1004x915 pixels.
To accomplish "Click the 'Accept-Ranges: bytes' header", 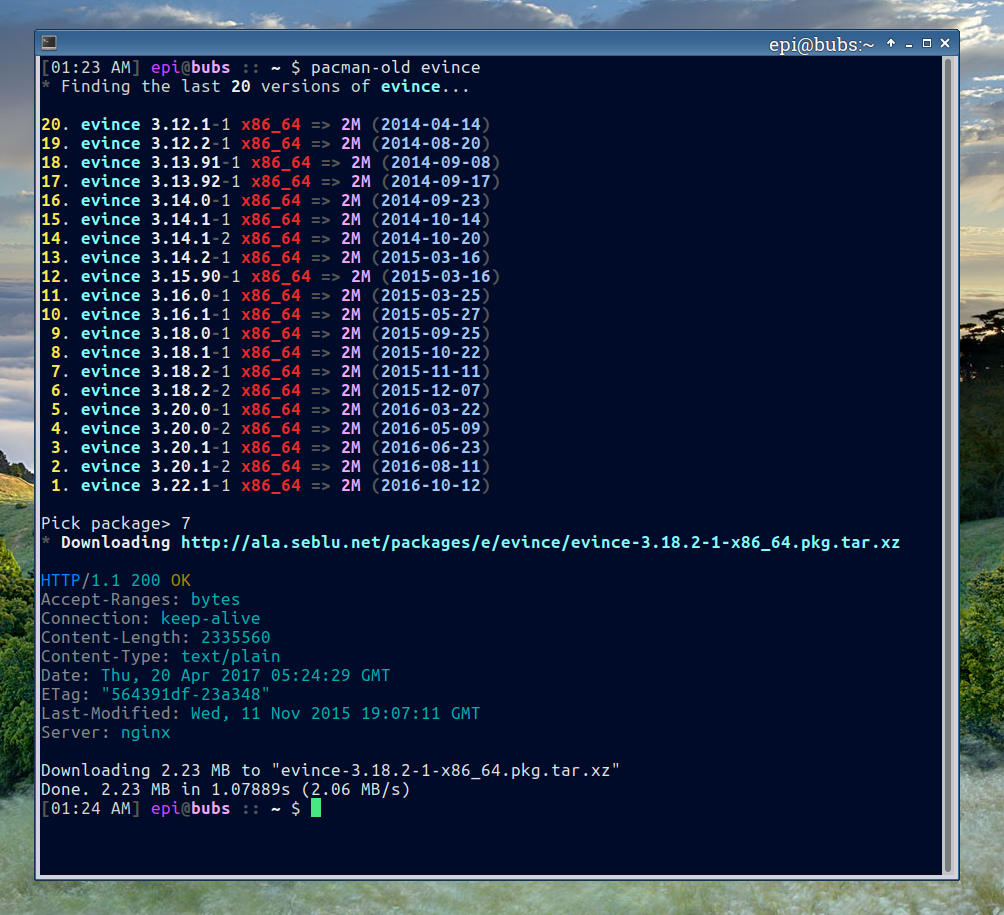I will 140,600.
